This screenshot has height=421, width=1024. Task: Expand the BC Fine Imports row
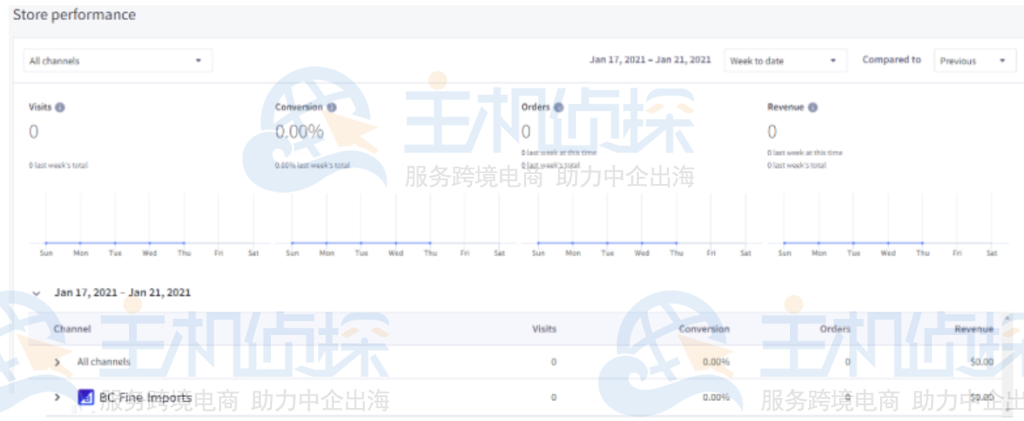(x=57, y=397)
